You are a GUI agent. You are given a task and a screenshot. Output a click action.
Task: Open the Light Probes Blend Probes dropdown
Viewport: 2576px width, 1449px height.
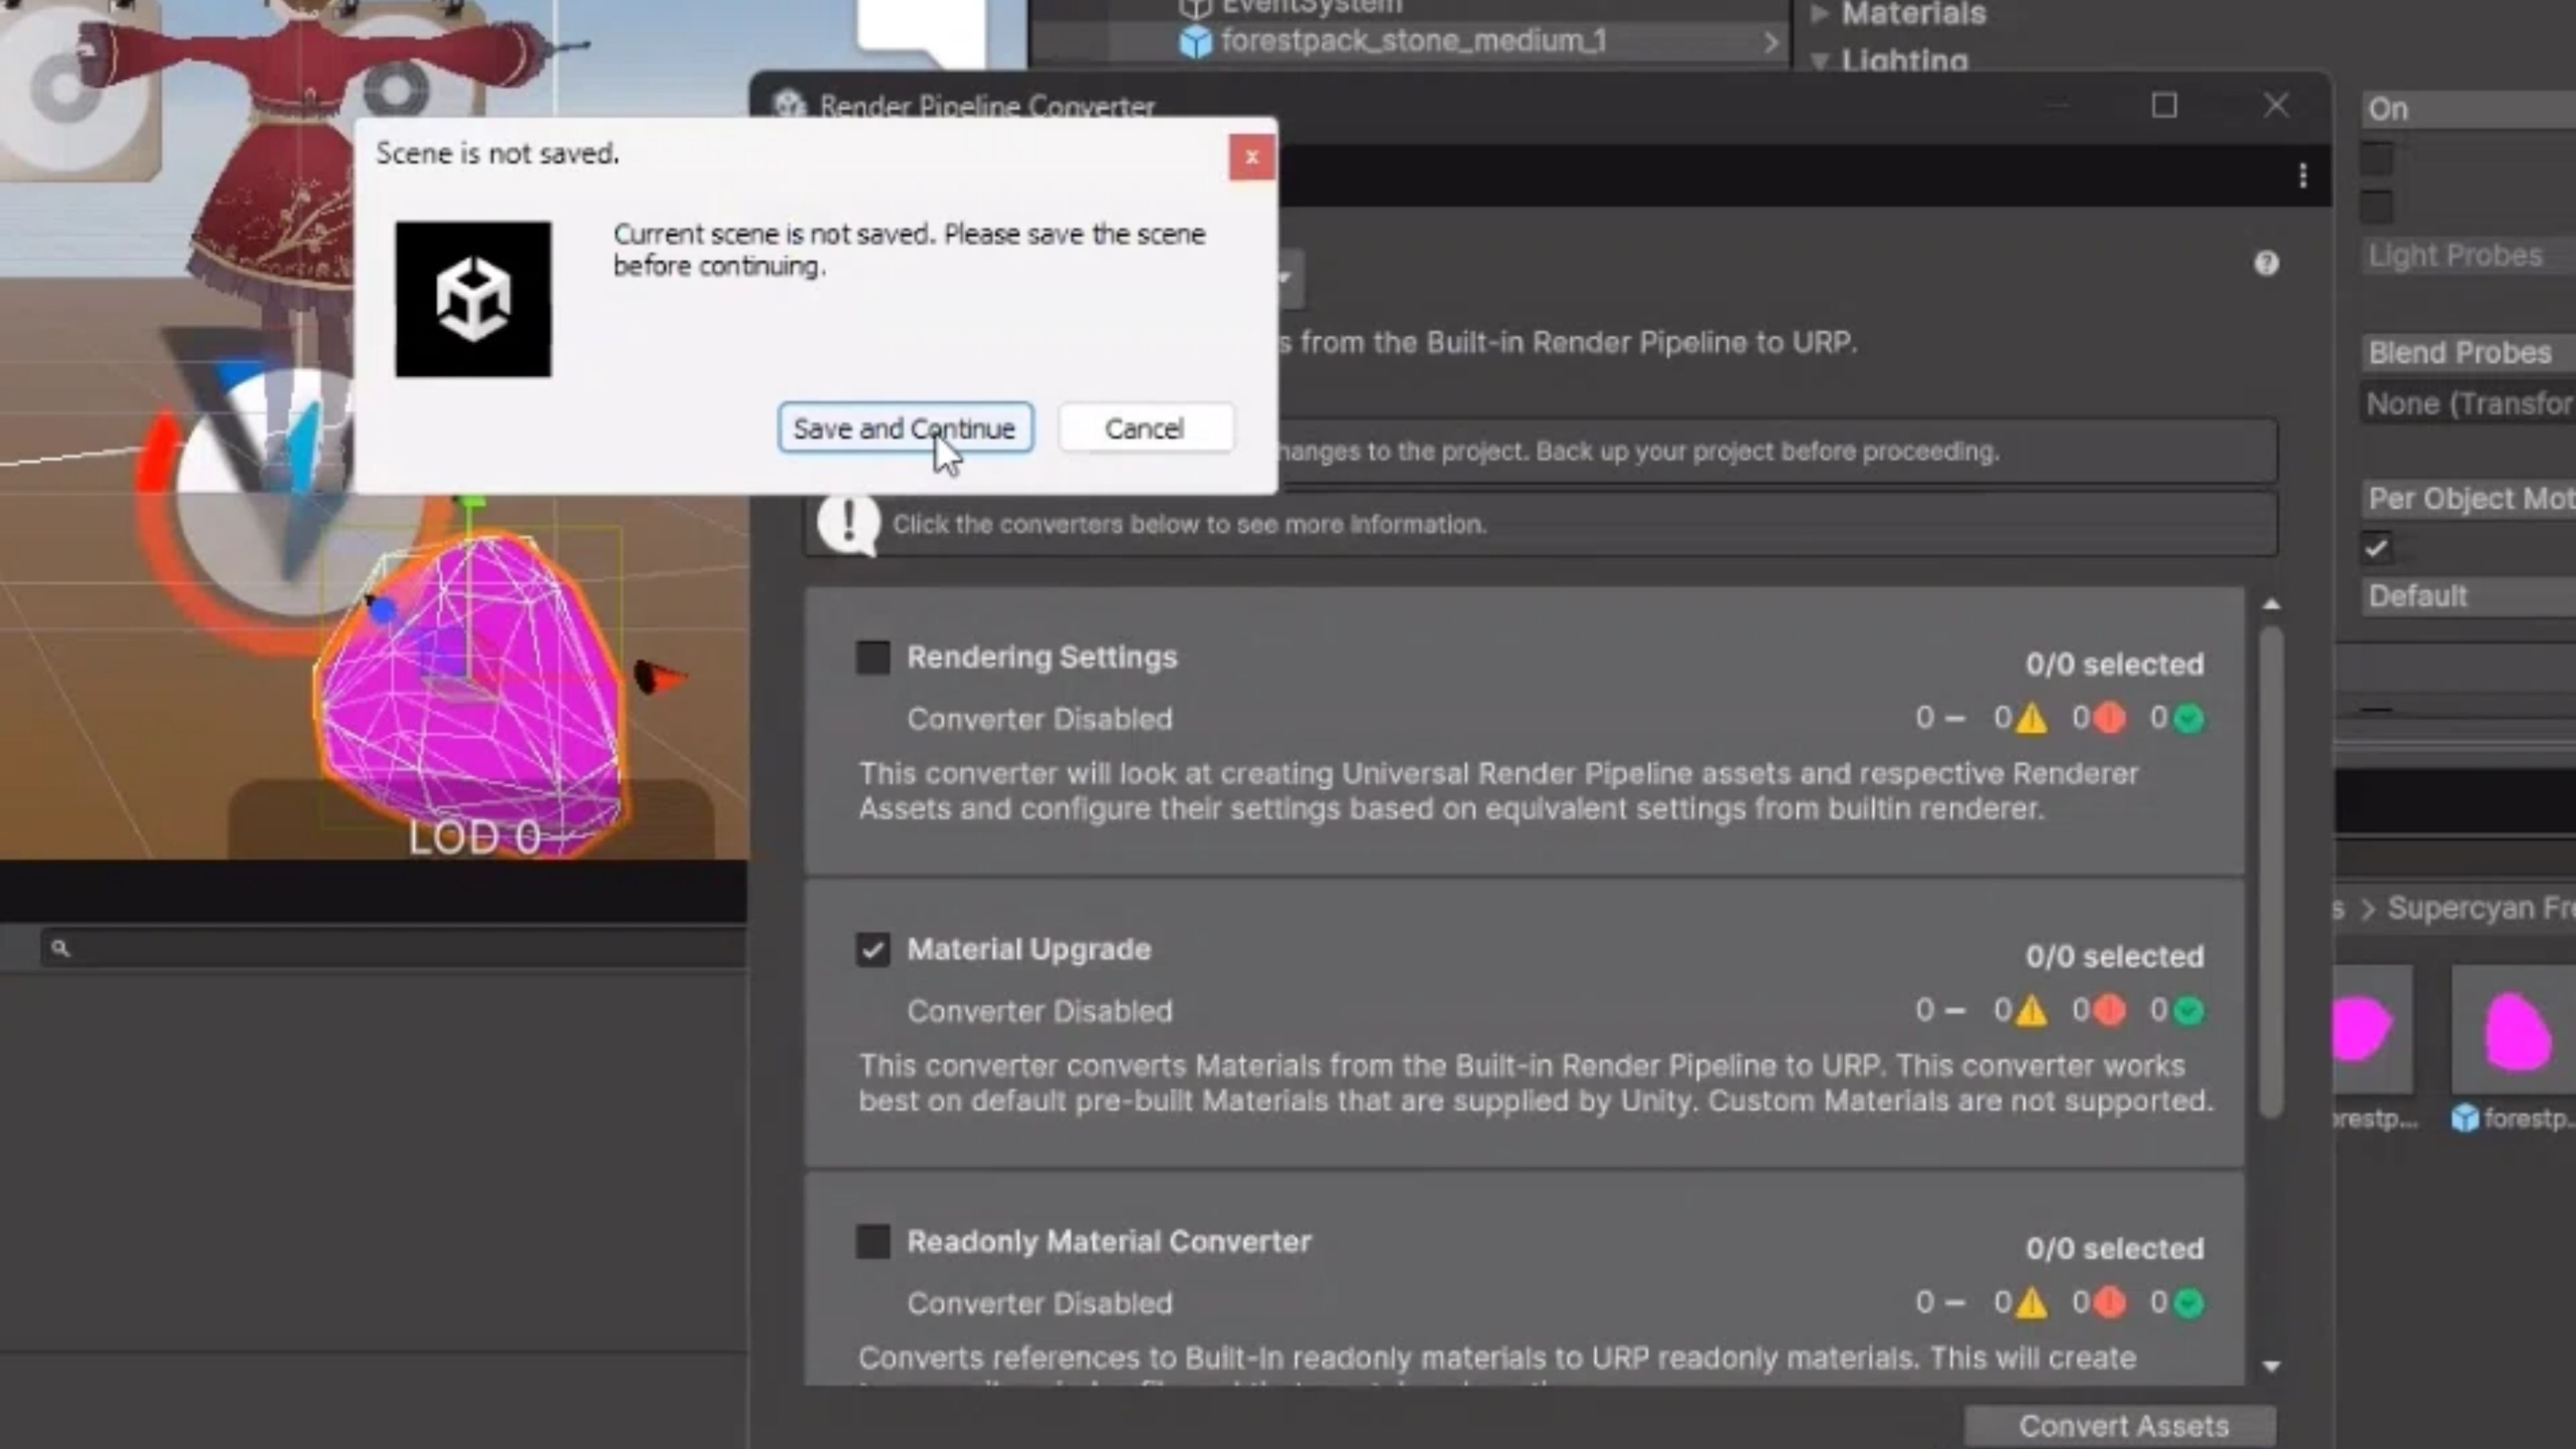pyautogui.click(x=2469, y=353)
